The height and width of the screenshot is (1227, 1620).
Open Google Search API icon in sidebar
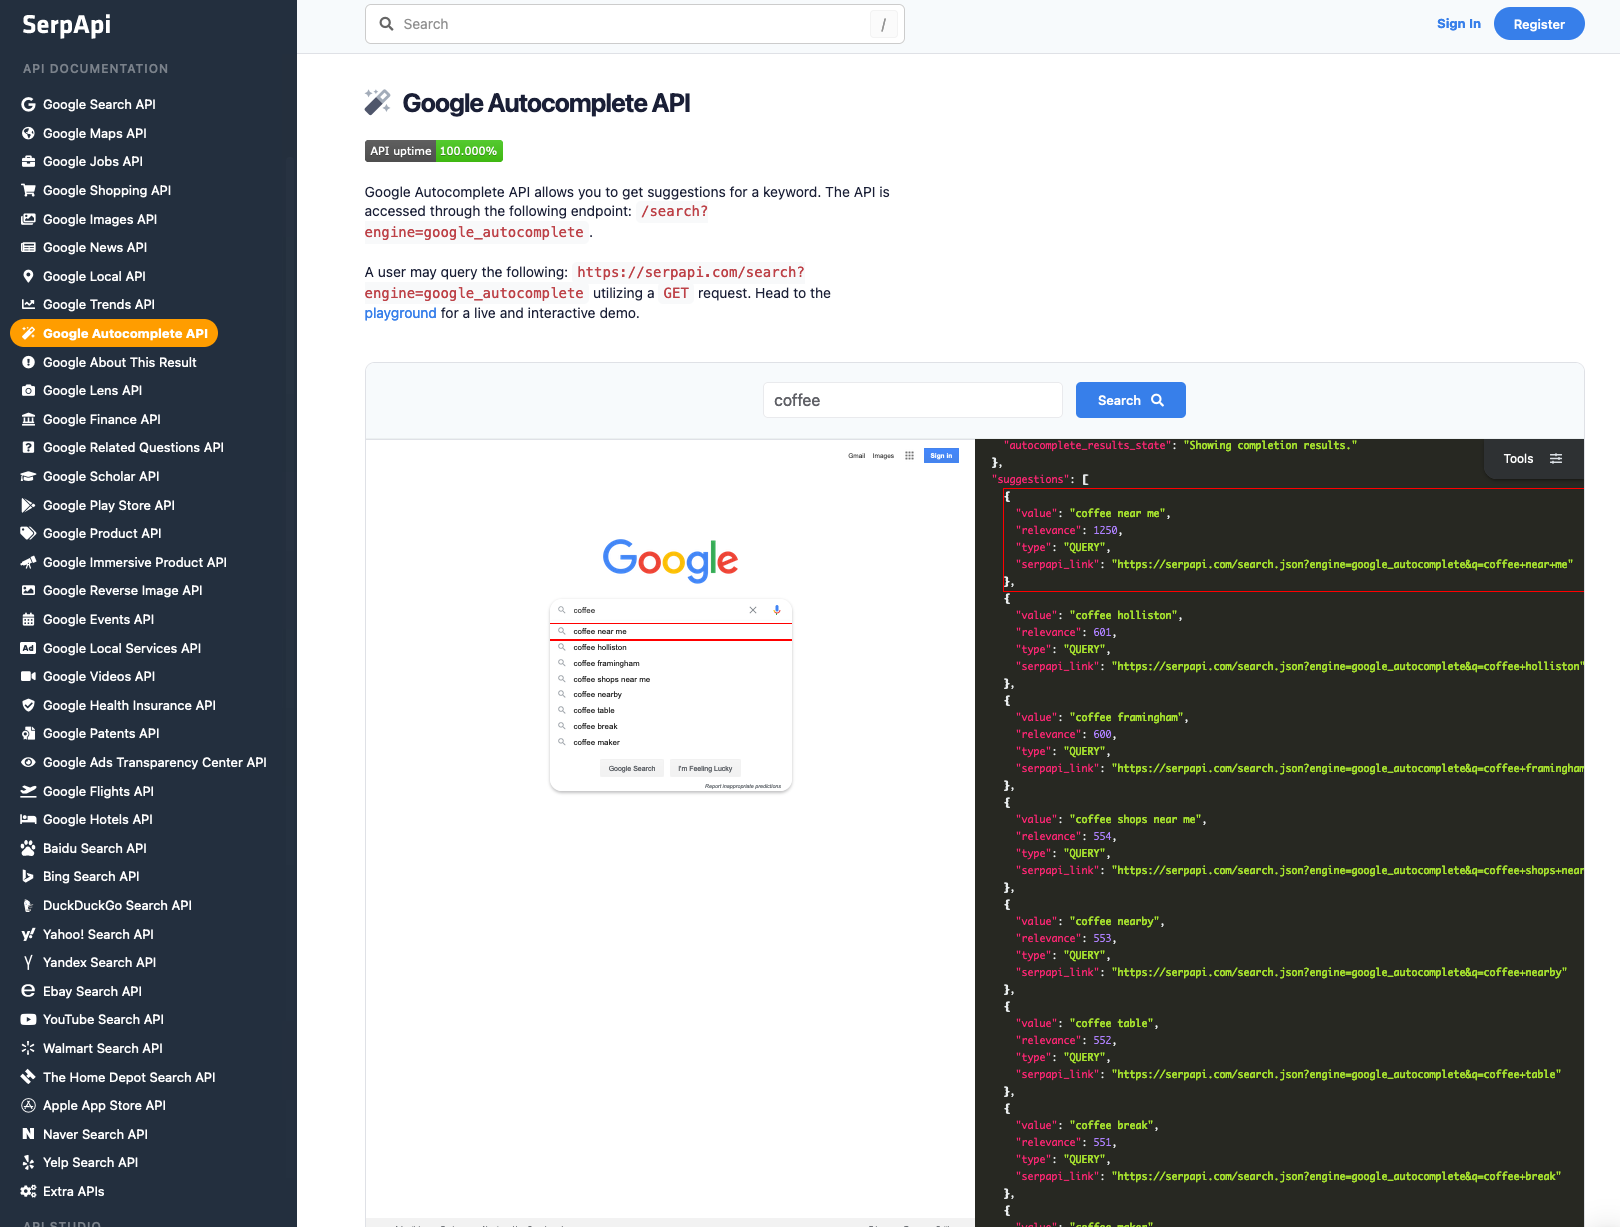[x=28, y=104]
